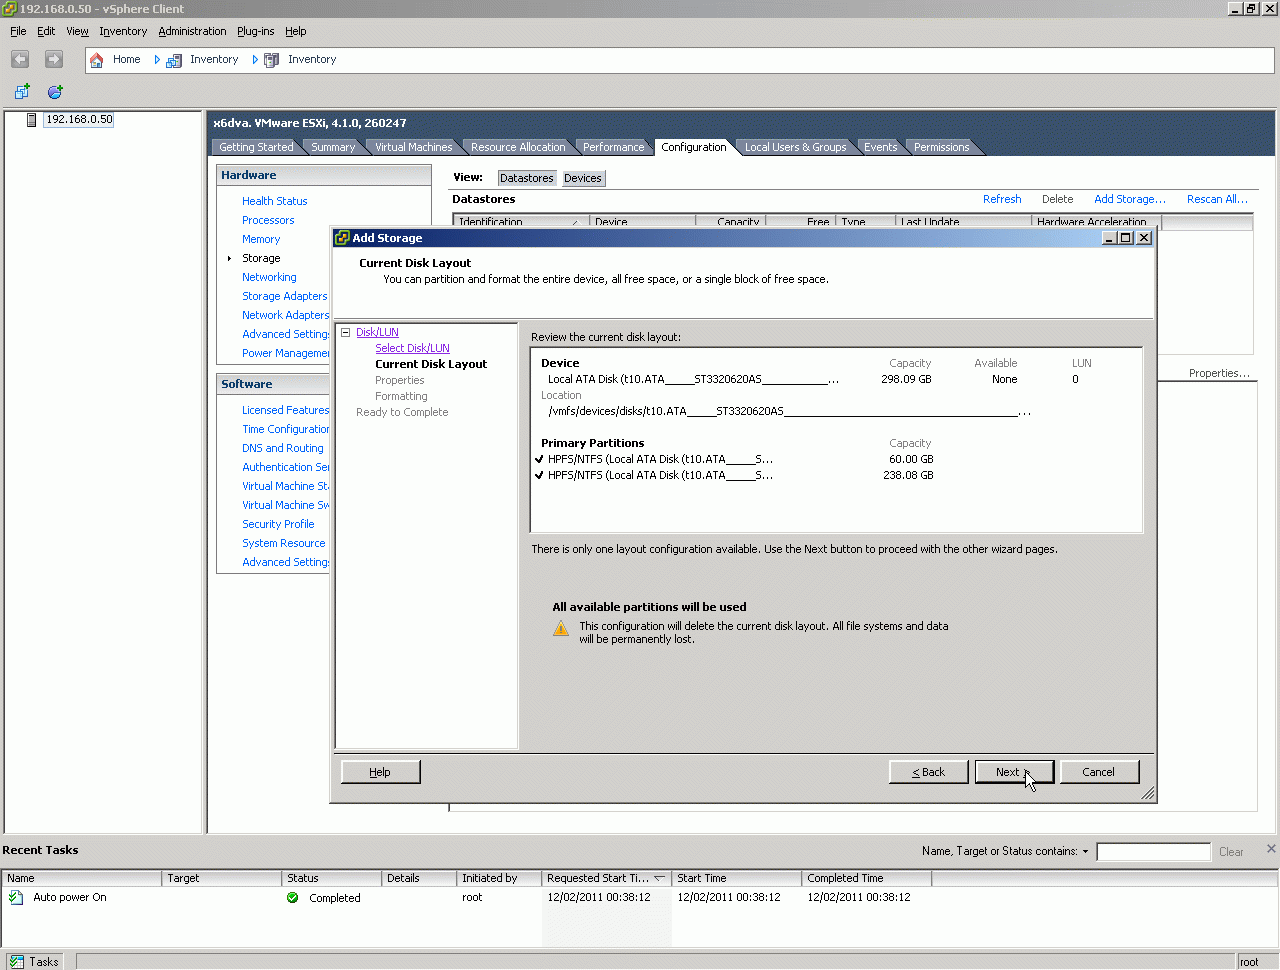Open Storage Adapters under Hardware
Viewport: 1280px width, 970px height.
click(284, 296)
